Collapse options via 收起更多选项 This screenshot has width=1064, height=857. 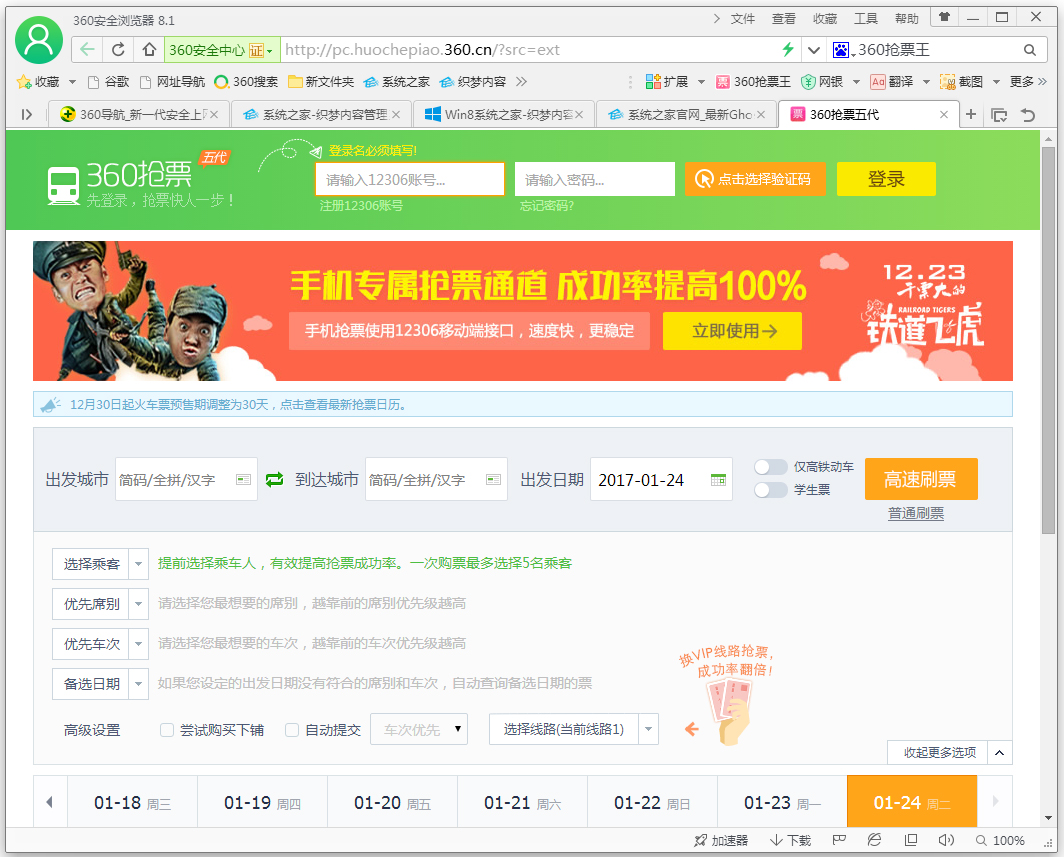[x=949, y=753]
